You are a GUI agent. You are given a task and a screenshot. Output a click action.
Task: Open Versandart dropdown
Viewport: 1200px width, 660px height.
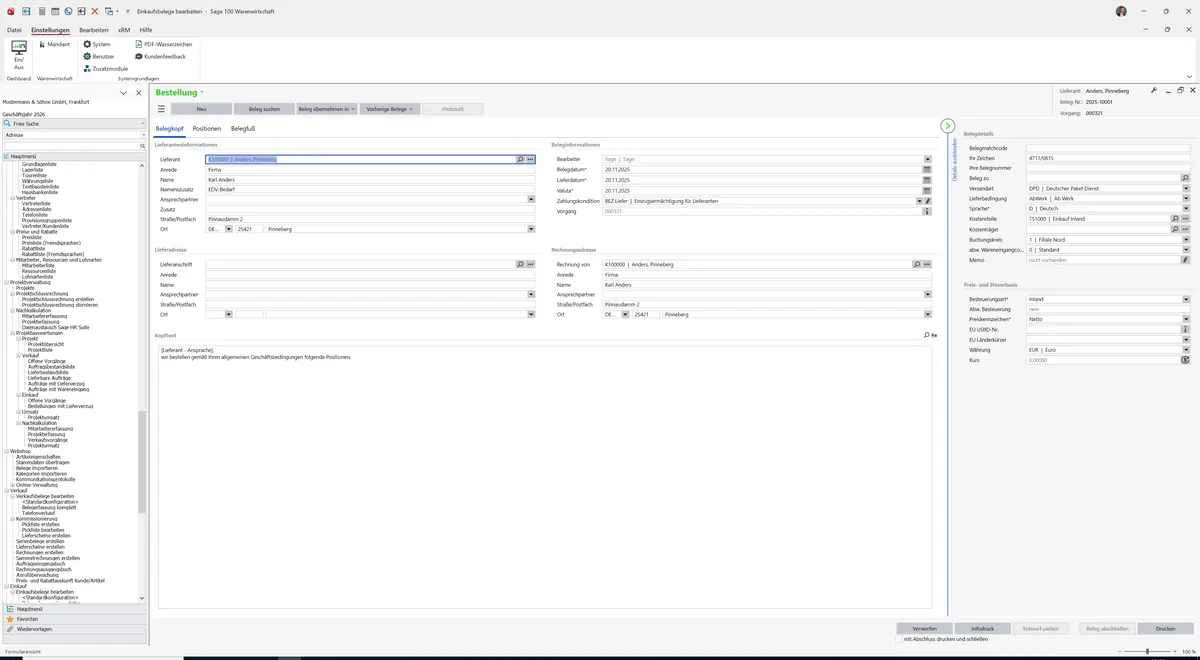click(x=1186, y=188)
